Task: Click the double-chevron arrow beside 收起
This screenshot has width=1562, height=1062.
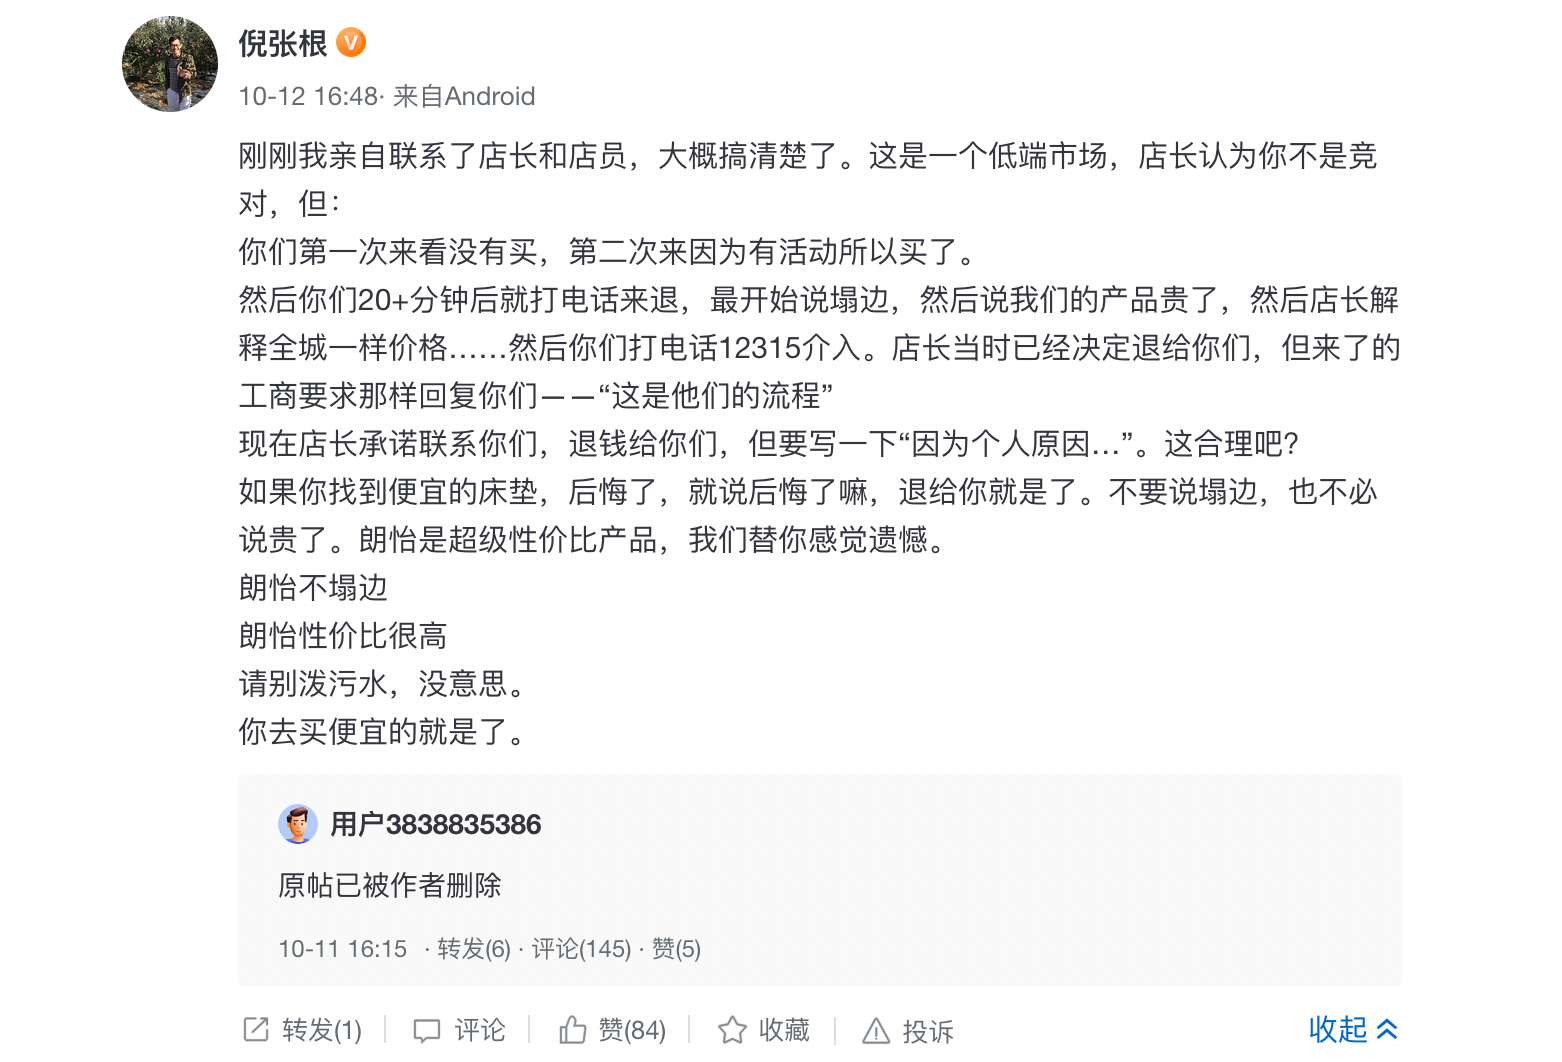Action: pyautogui.click(x=1387, y=1029)
